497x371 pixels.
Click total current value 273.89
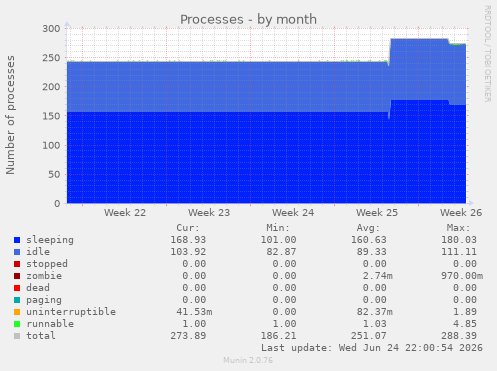pos(188,336)
